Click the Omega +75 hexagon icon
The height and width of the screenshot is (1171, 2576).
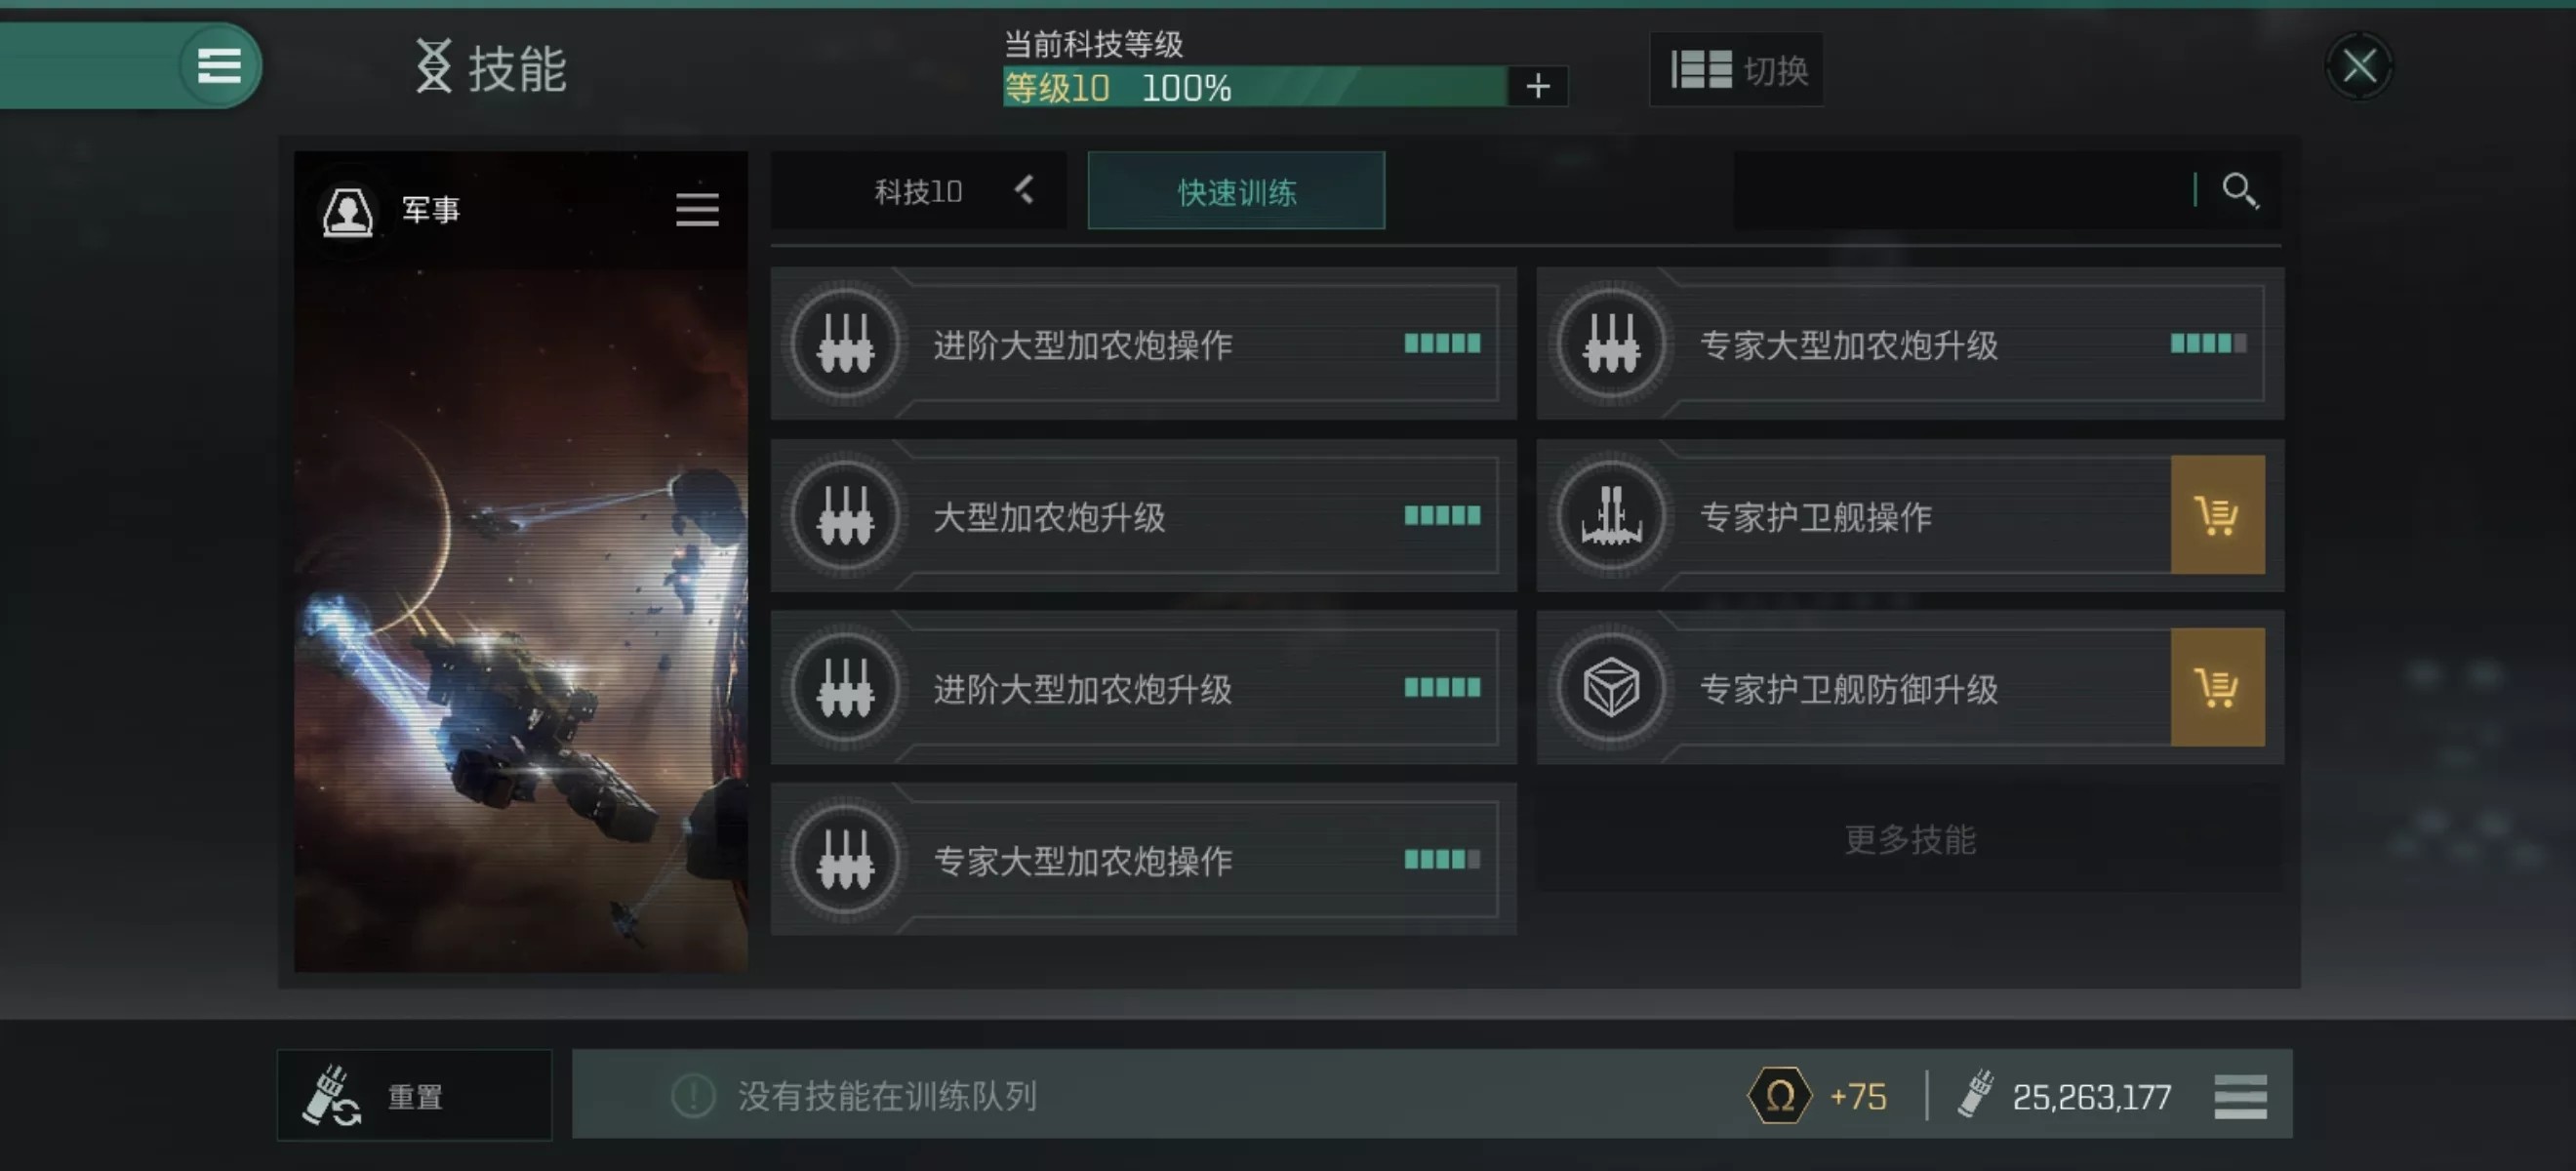1780,1096
